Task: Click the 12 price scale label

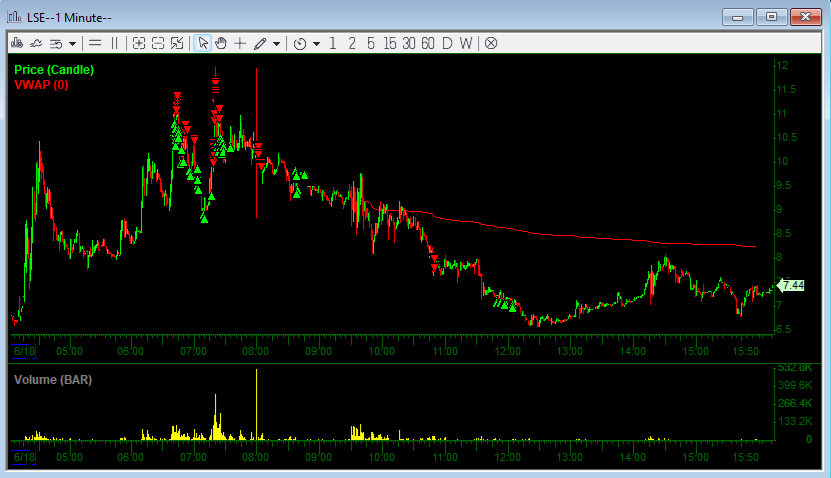Action: tap(782, 66)
